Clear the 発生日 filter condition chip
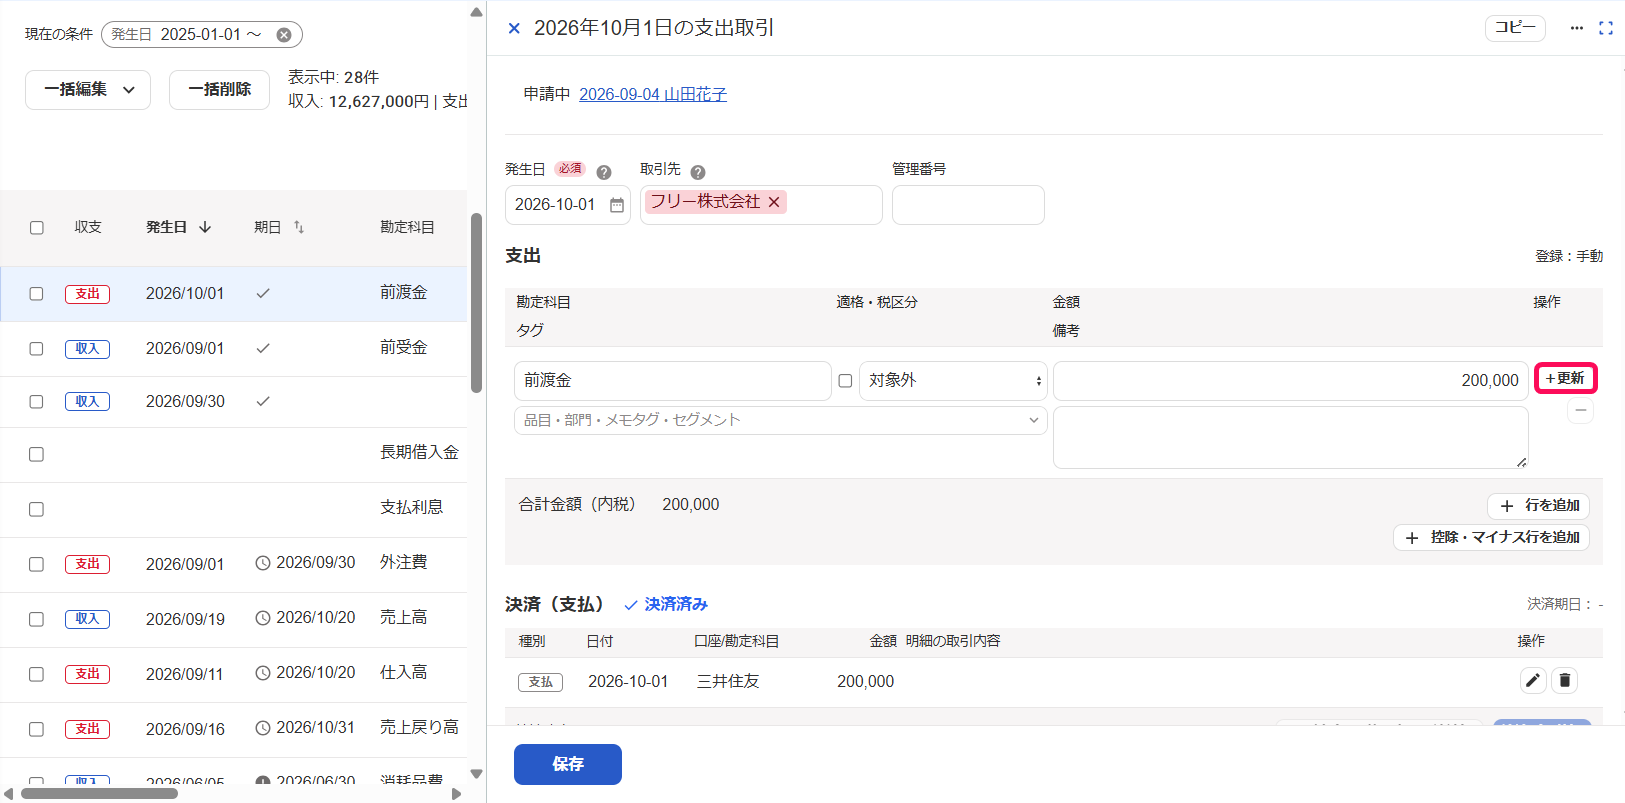The height and width of the screenshot is (803, 1625). point(284,35)
